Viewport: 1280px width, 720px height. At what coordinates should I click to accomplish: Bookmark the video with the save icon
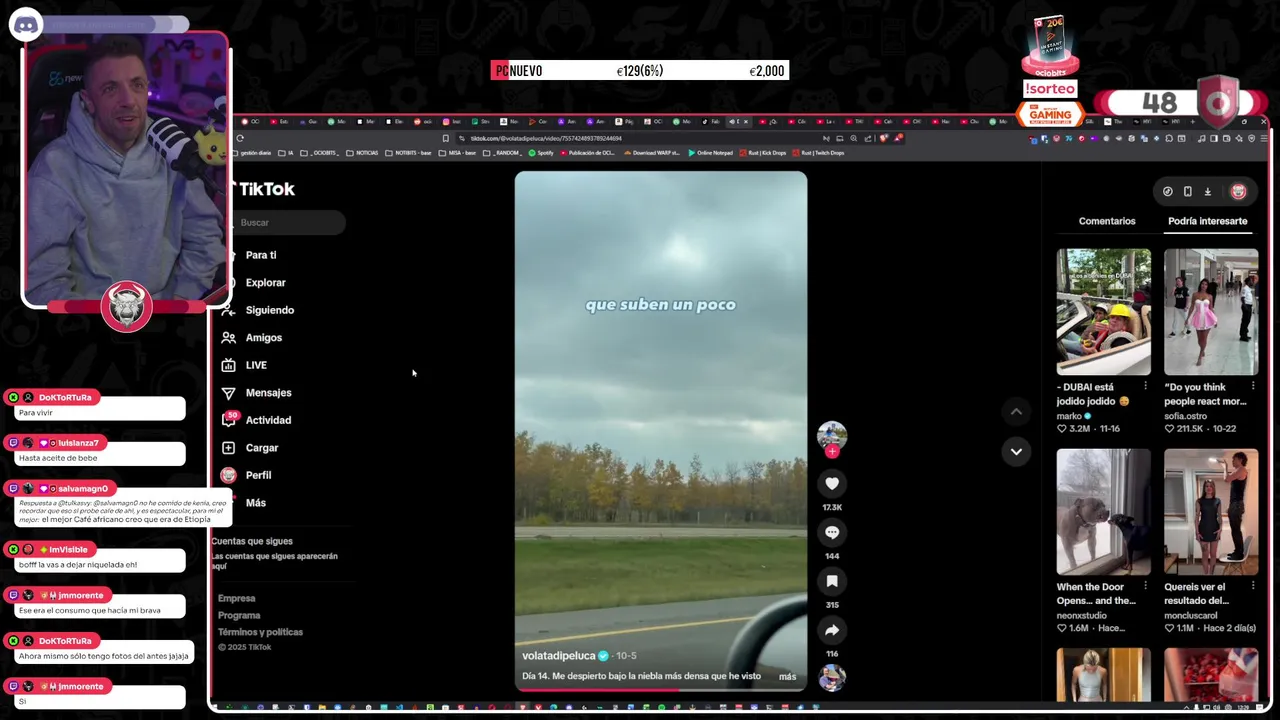pyautogui.click(x=832, y=581)
